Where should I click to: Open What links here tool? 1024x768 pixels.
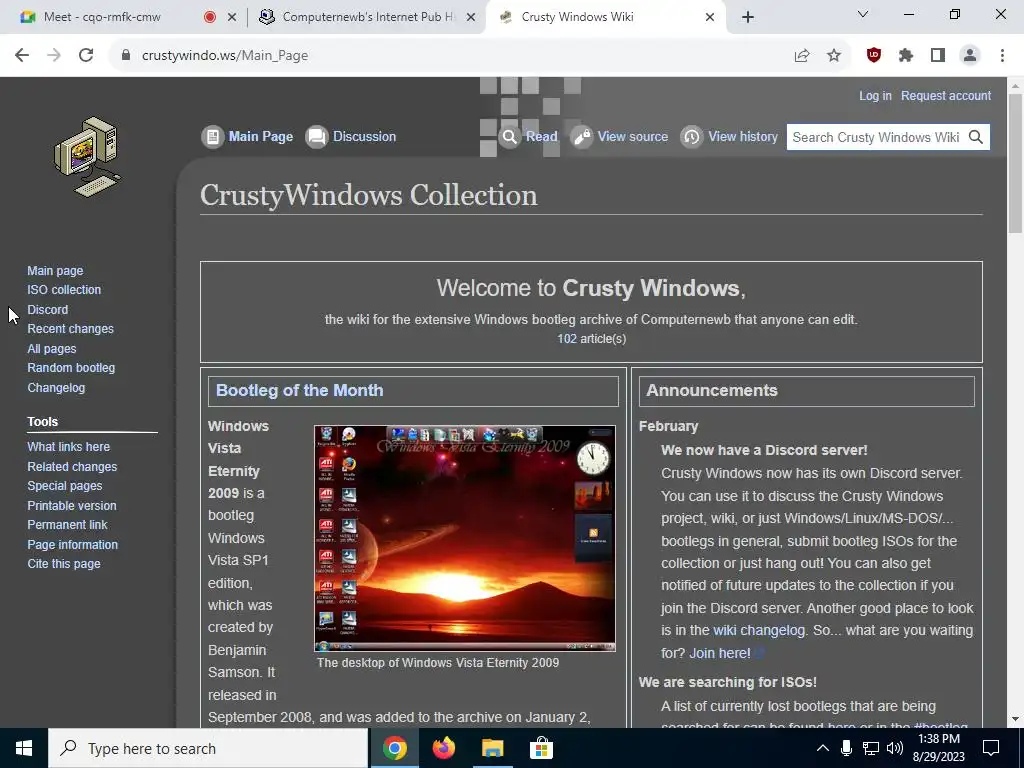(69, 447)
